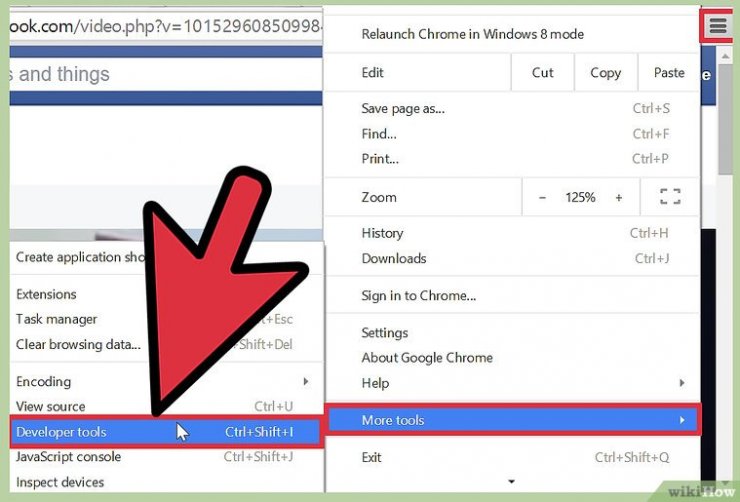
Task: Open Downloads from the menu
Action: tap(512, 259)
